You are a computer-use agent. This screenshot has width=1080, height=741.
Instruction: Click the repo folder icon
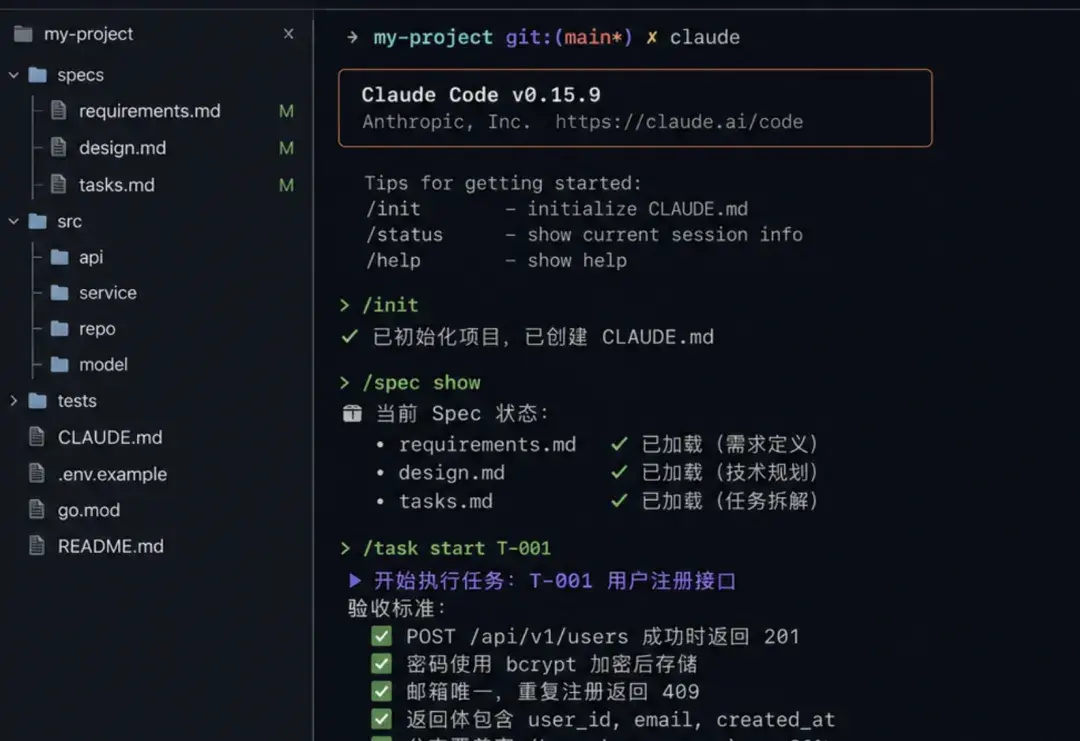pos(60,328)
